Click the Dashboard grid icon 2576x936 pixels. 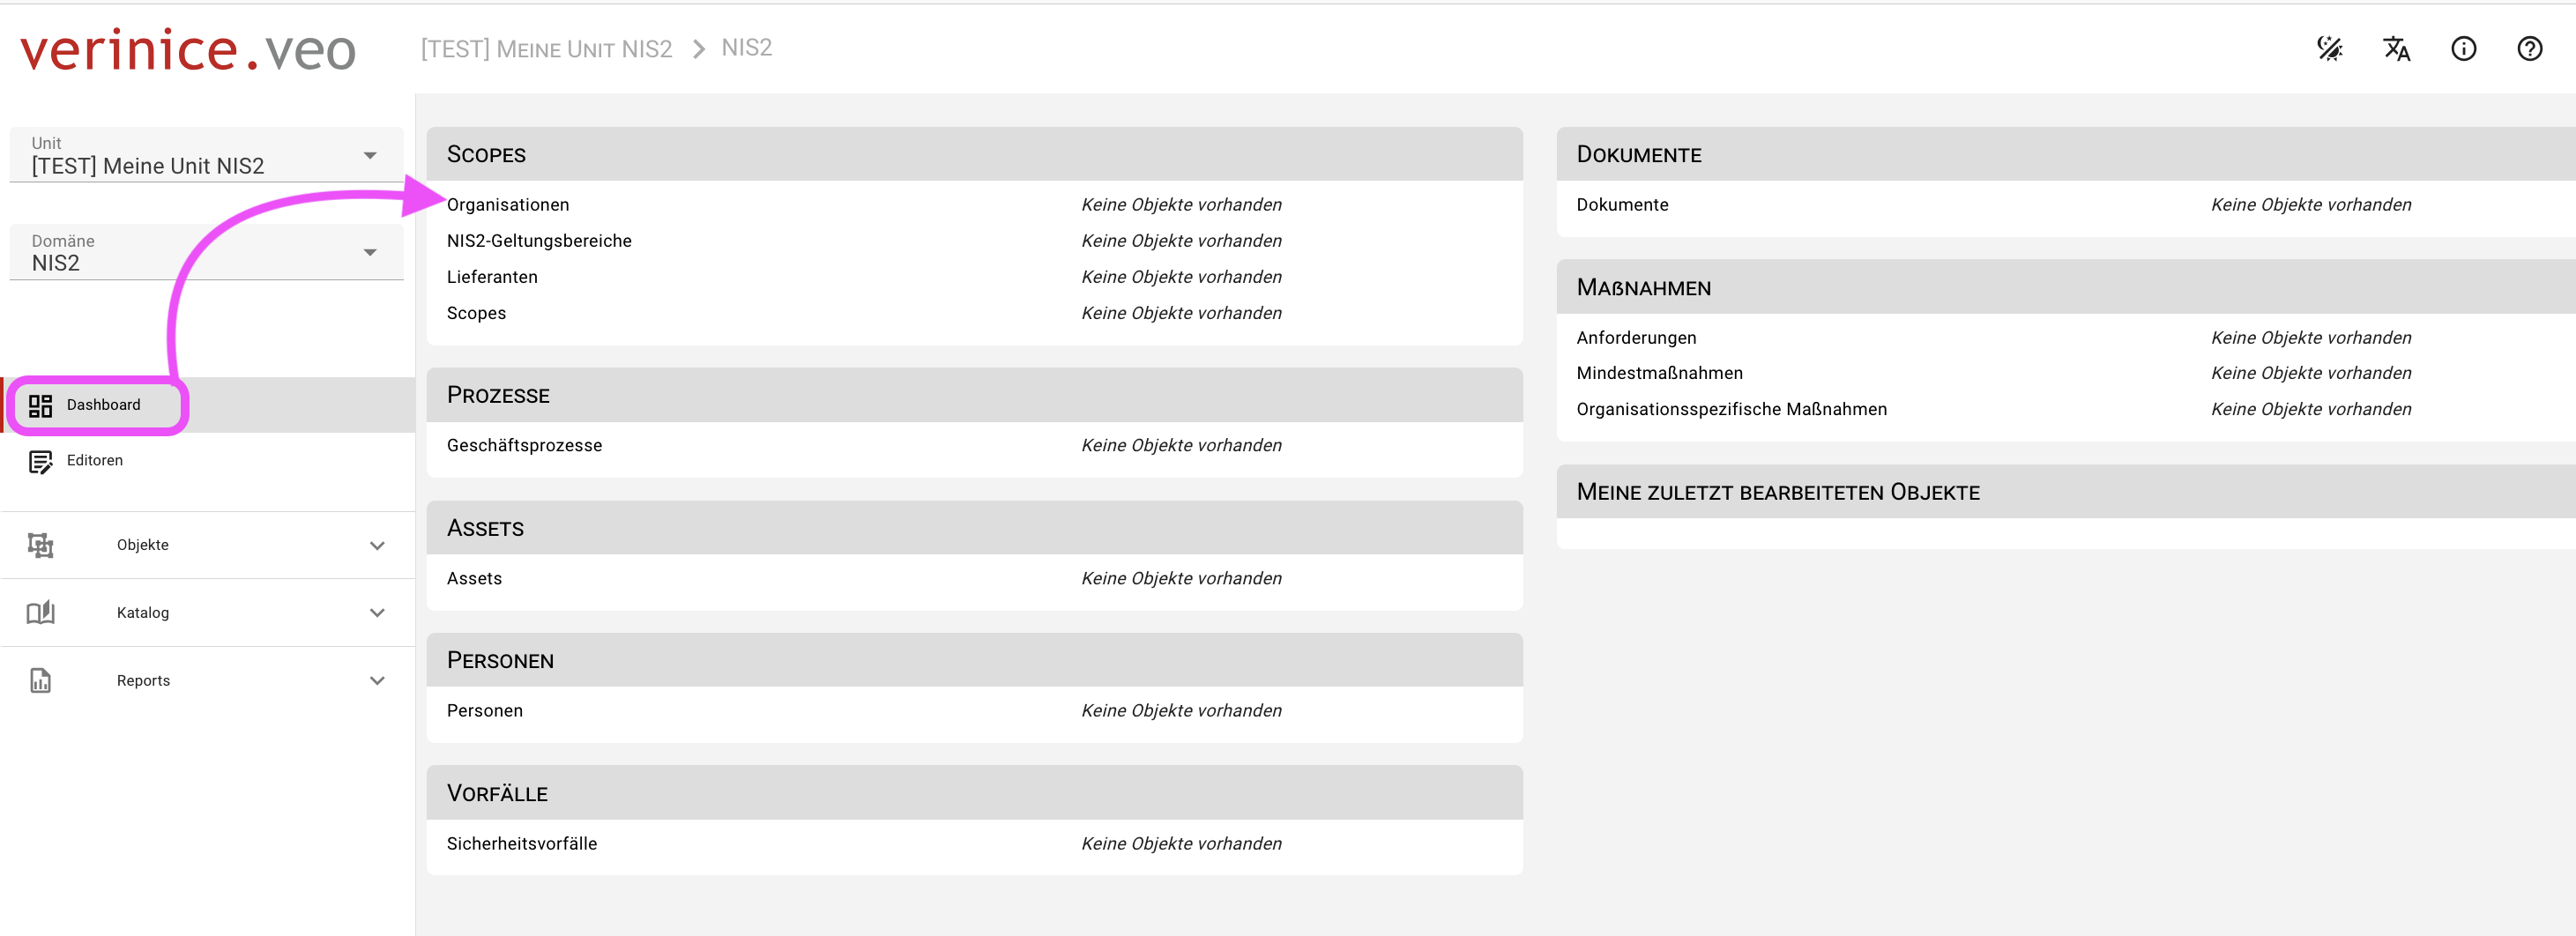pyautogui.click(x=40, y=405)
